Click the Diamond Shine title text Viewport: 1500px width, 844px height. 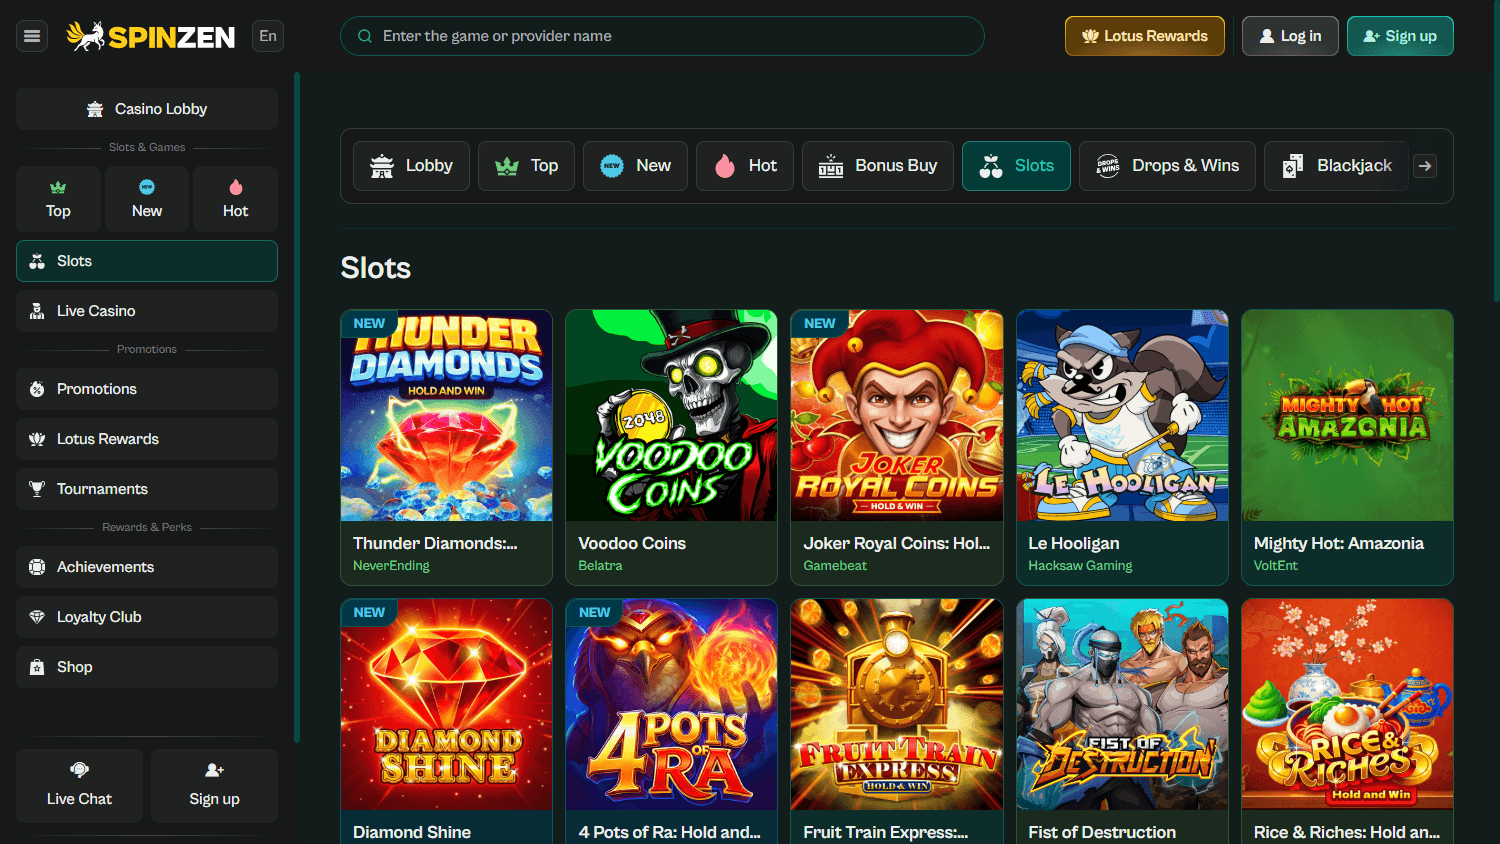[x=412, y=832]
